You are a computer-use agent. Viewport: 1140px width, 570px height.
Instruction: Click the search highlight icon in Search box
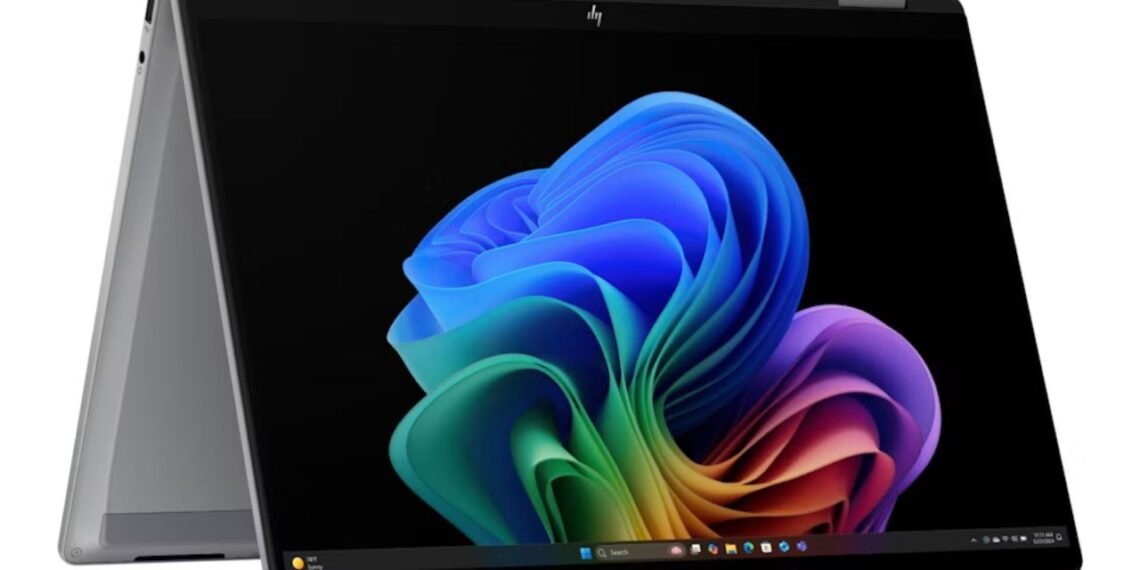click(x=676, y=550)
